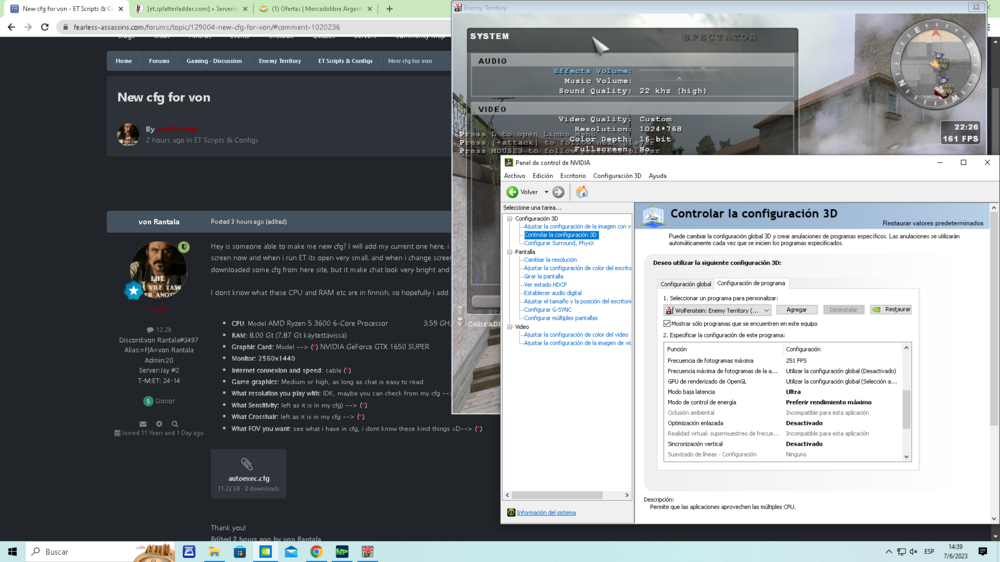The image size is (1000, 562).
Task: Open File Explorer from the taskbar
Action: pyautogui.click(x=214, y=552)
